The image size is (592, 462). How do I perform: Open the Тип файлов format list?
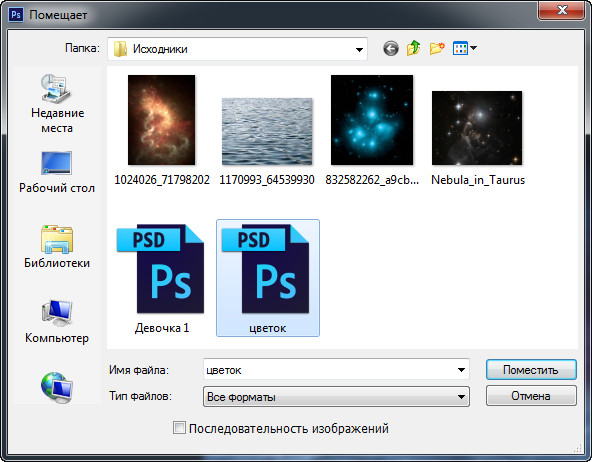[x=336, y=396]
